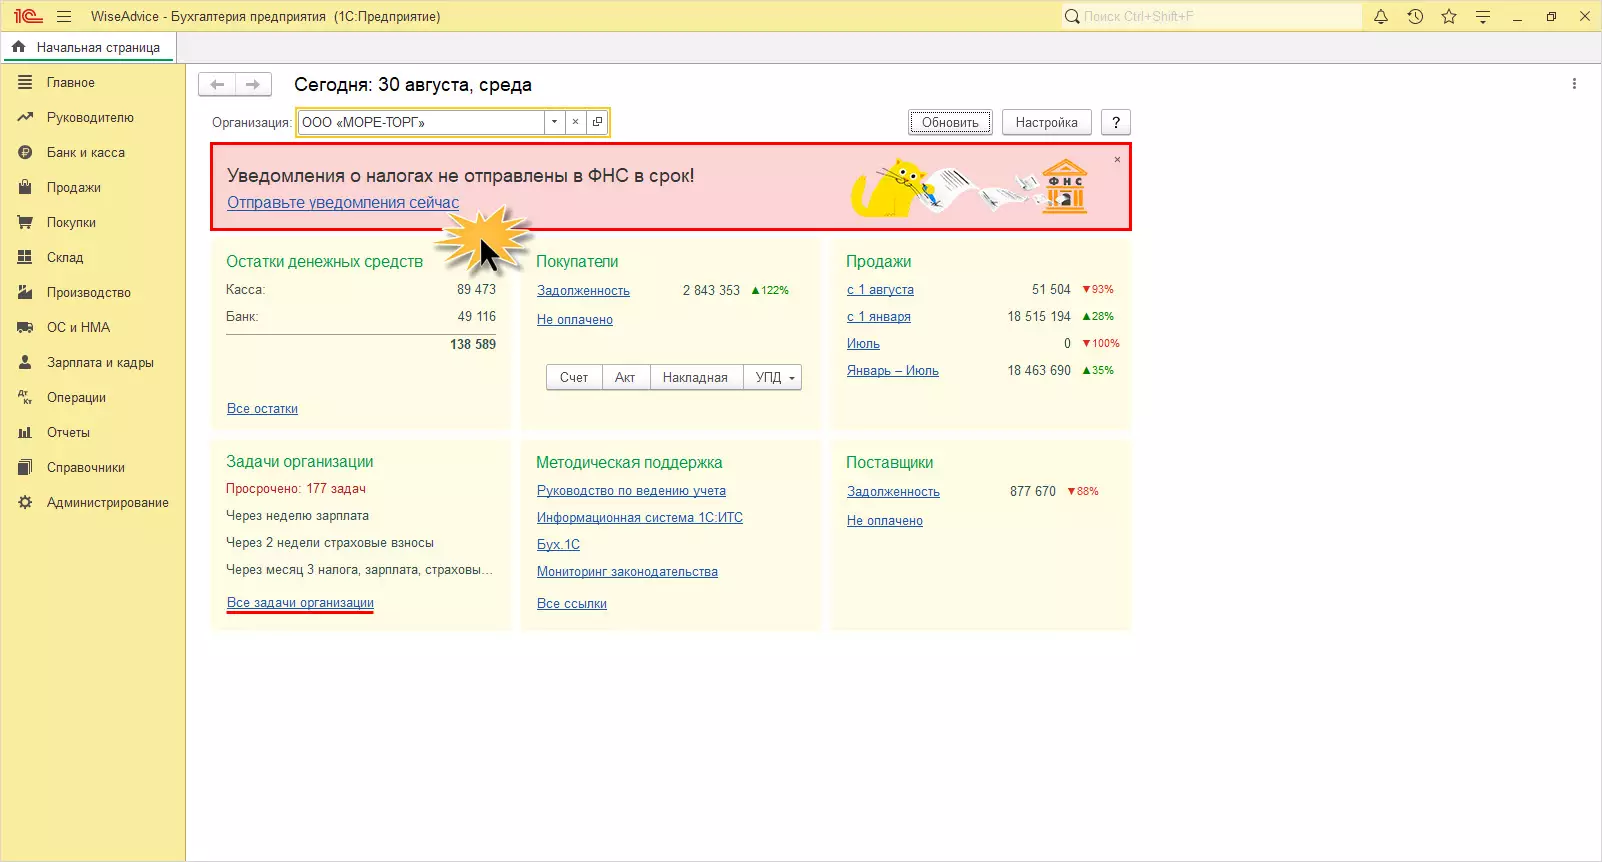Click the Зарплата и кадры person icon

[25, 362]
